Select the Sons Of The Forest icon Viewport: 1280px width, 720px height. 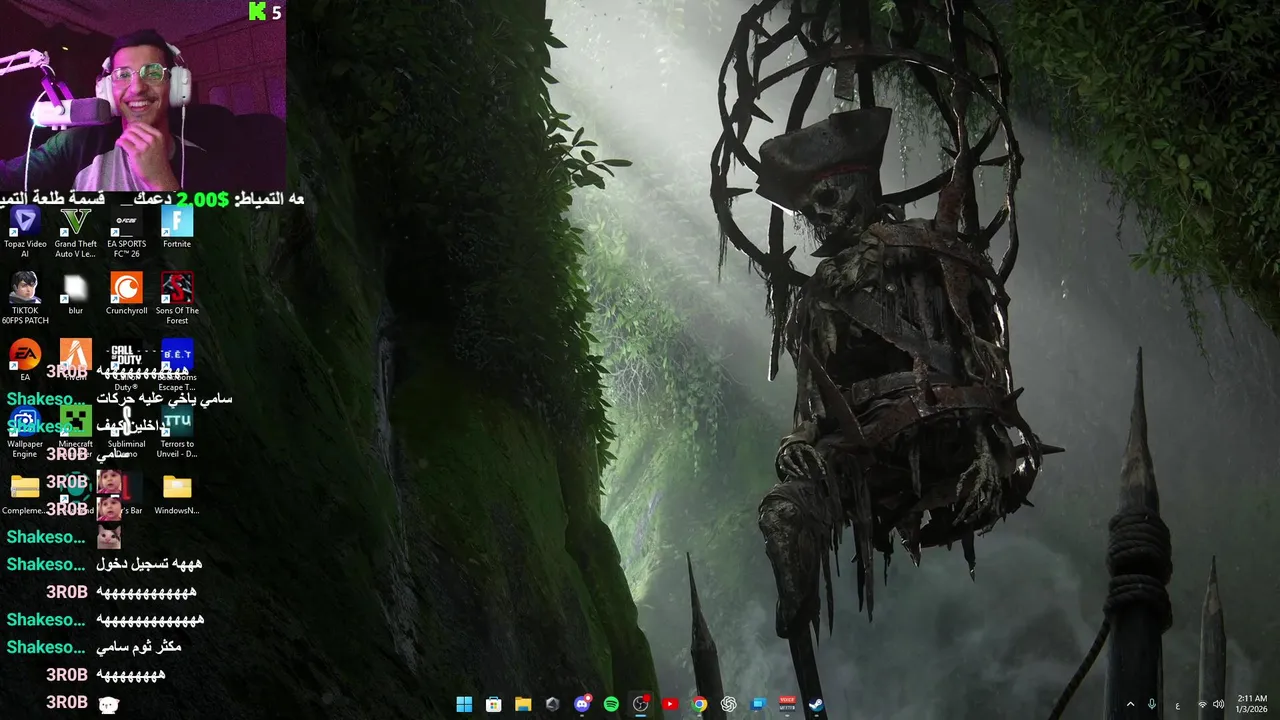177,298
